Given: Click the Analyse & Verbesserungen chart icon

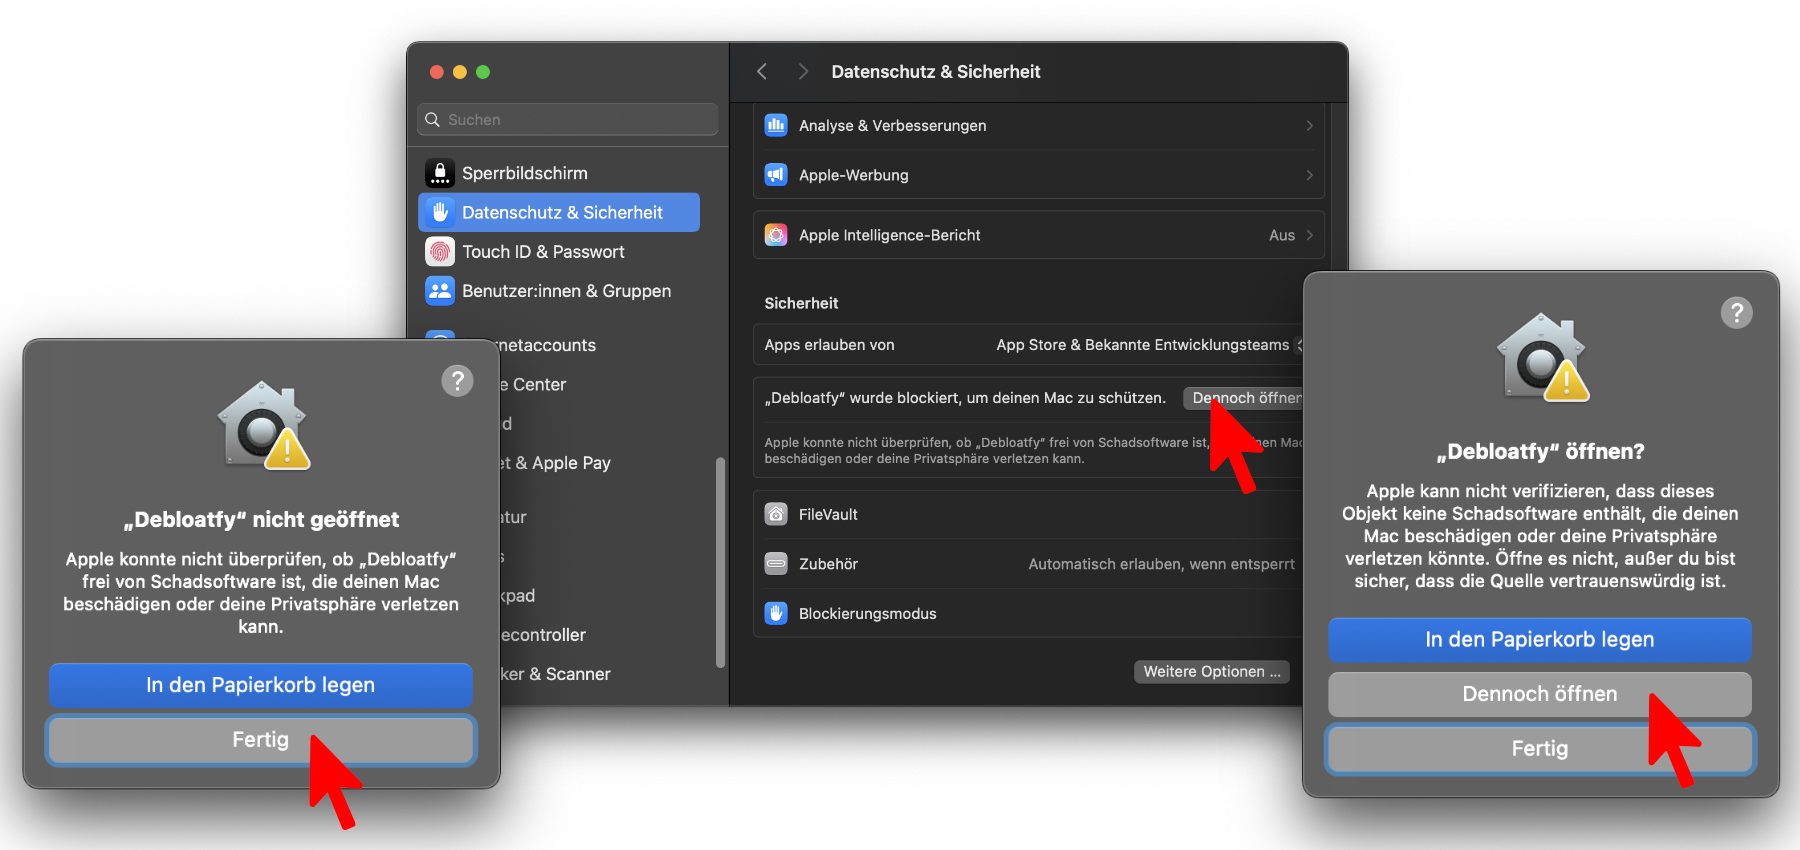Looking at the screenshot, I should pyautogui.click(x=776, y=126).
